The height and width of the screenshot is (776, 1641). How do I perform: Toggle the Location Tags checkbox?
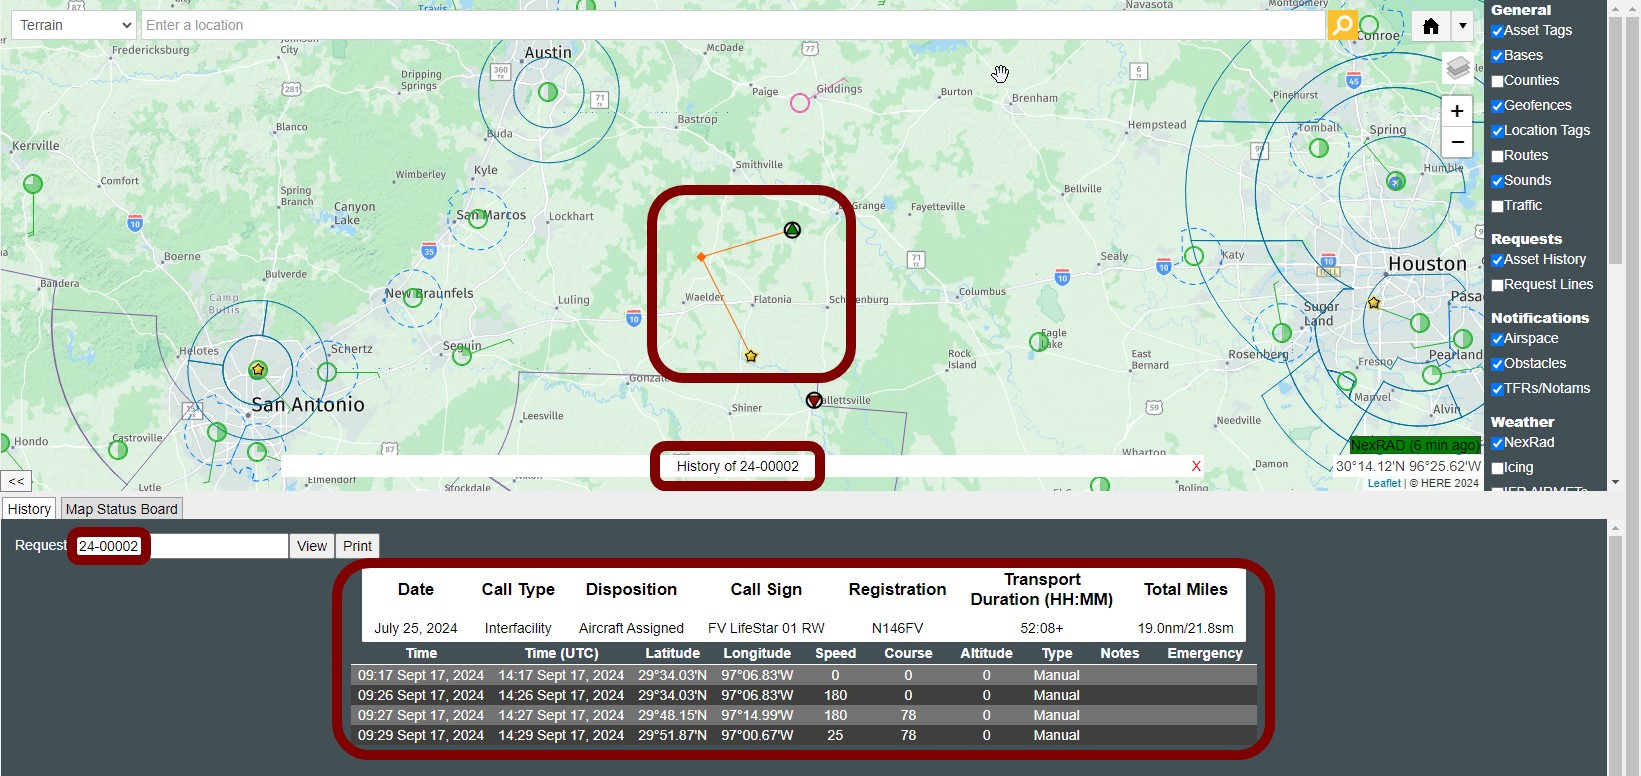(x=1497, y=131)
